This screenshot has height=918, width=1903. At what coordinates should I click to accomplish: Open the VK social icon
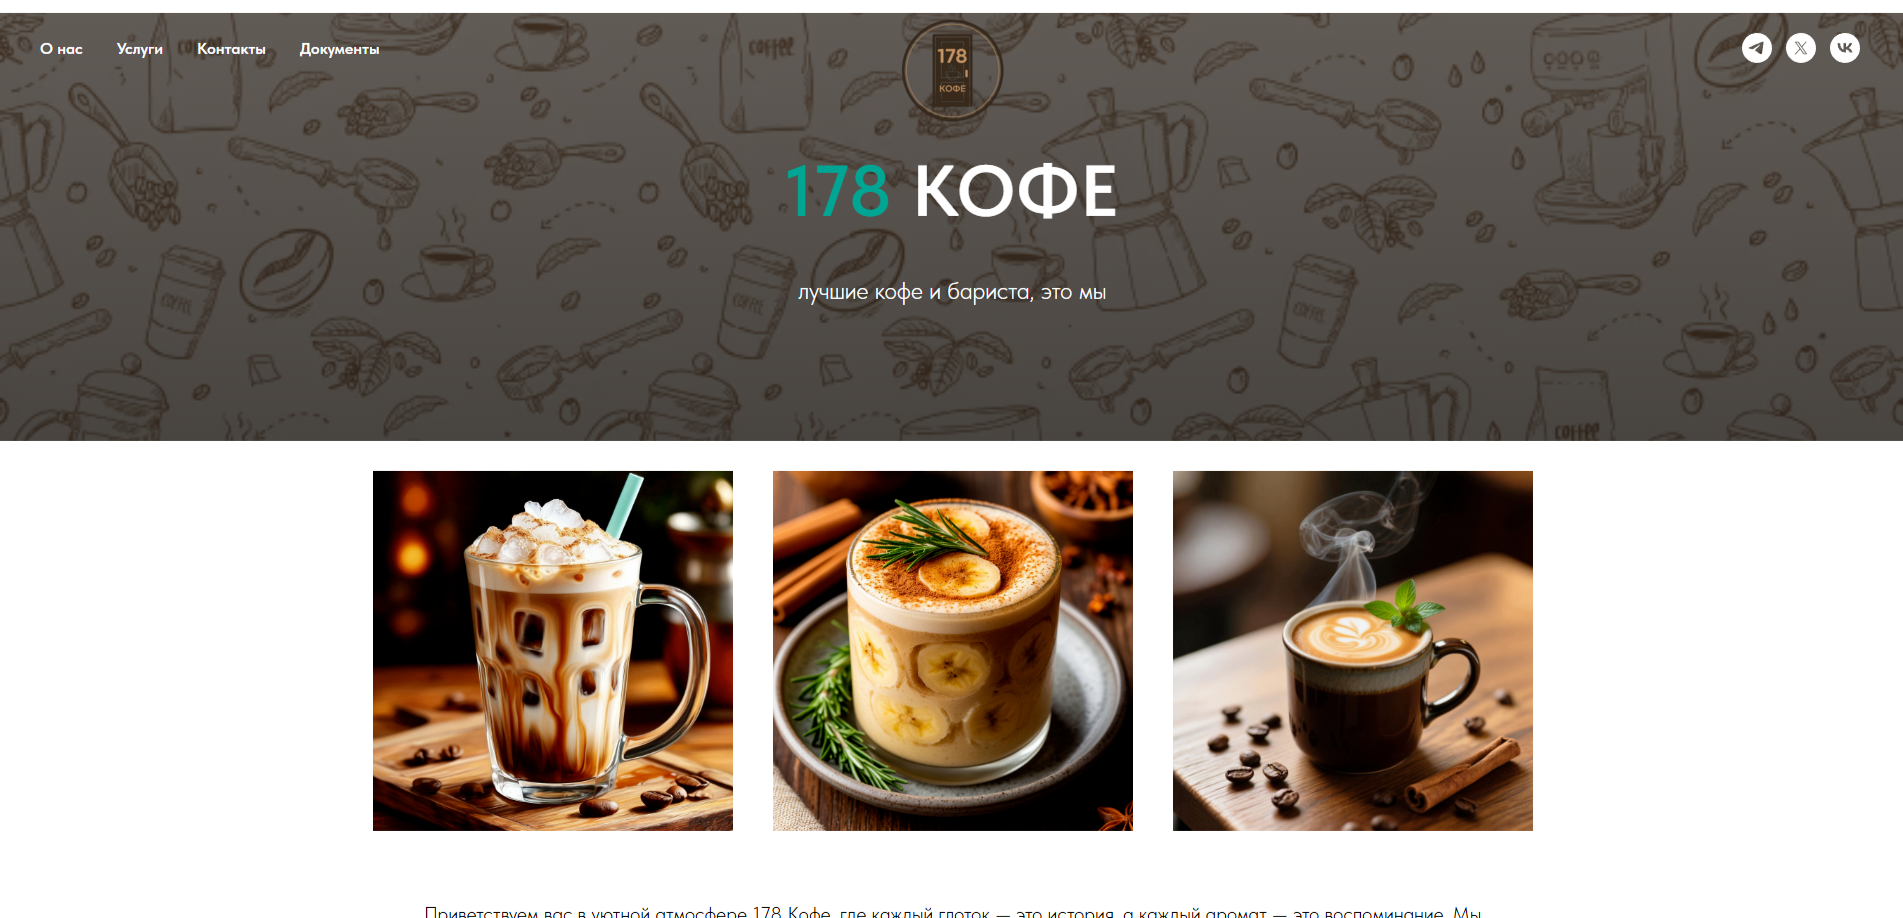[x=1844, y=48]
